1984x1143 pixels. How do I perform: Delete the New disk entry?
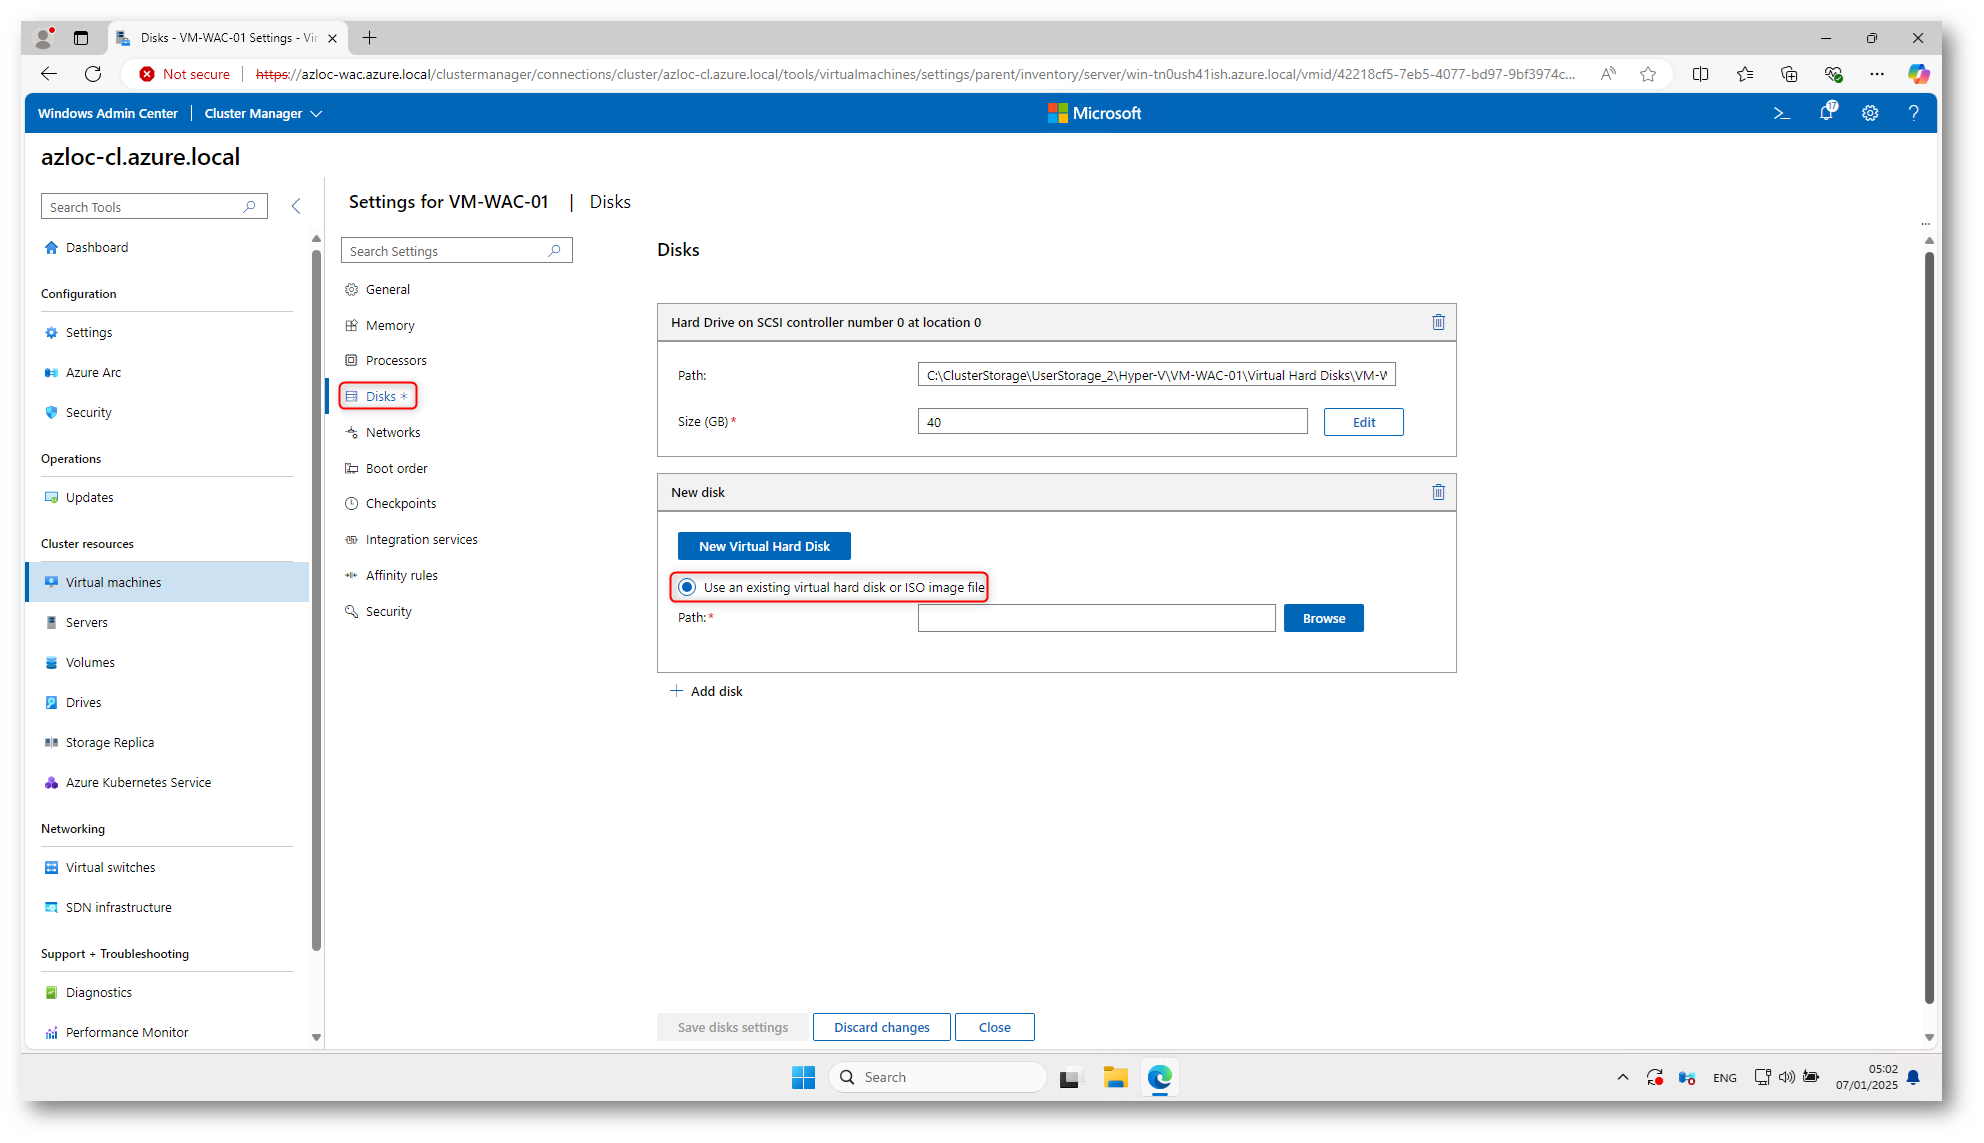(1438, 492)
